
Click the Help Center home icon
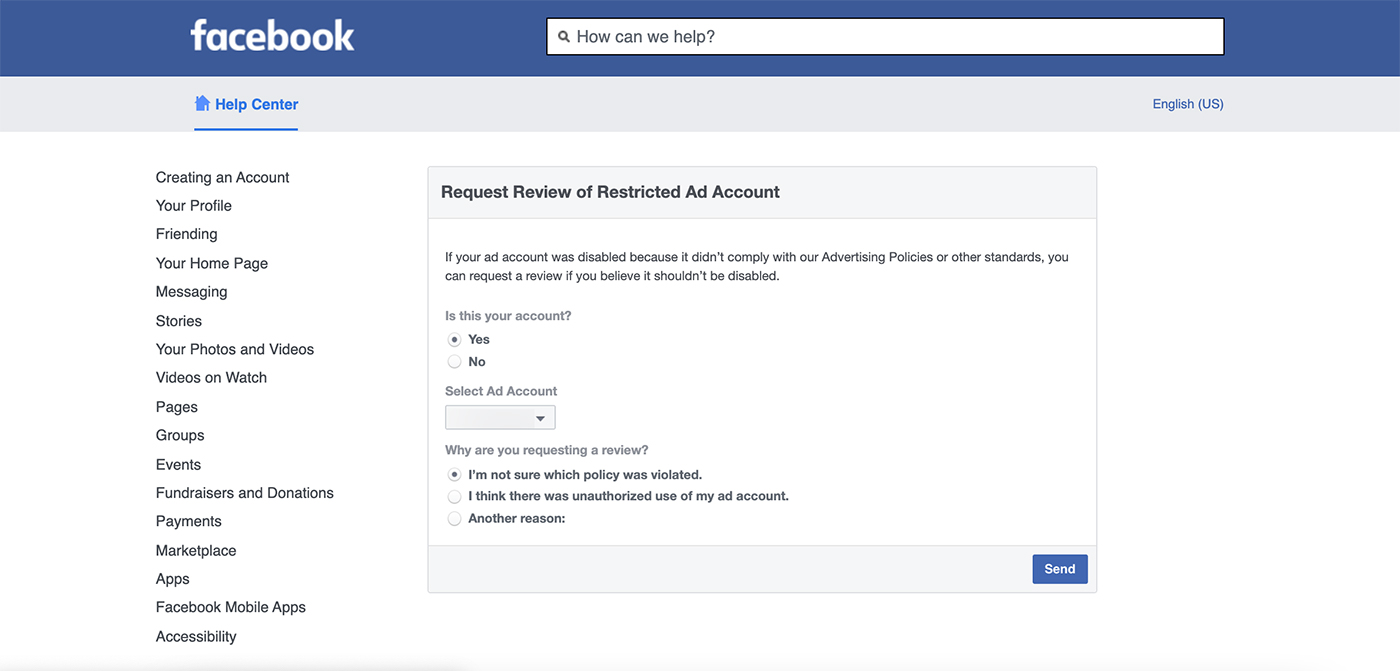coord(202,103)
